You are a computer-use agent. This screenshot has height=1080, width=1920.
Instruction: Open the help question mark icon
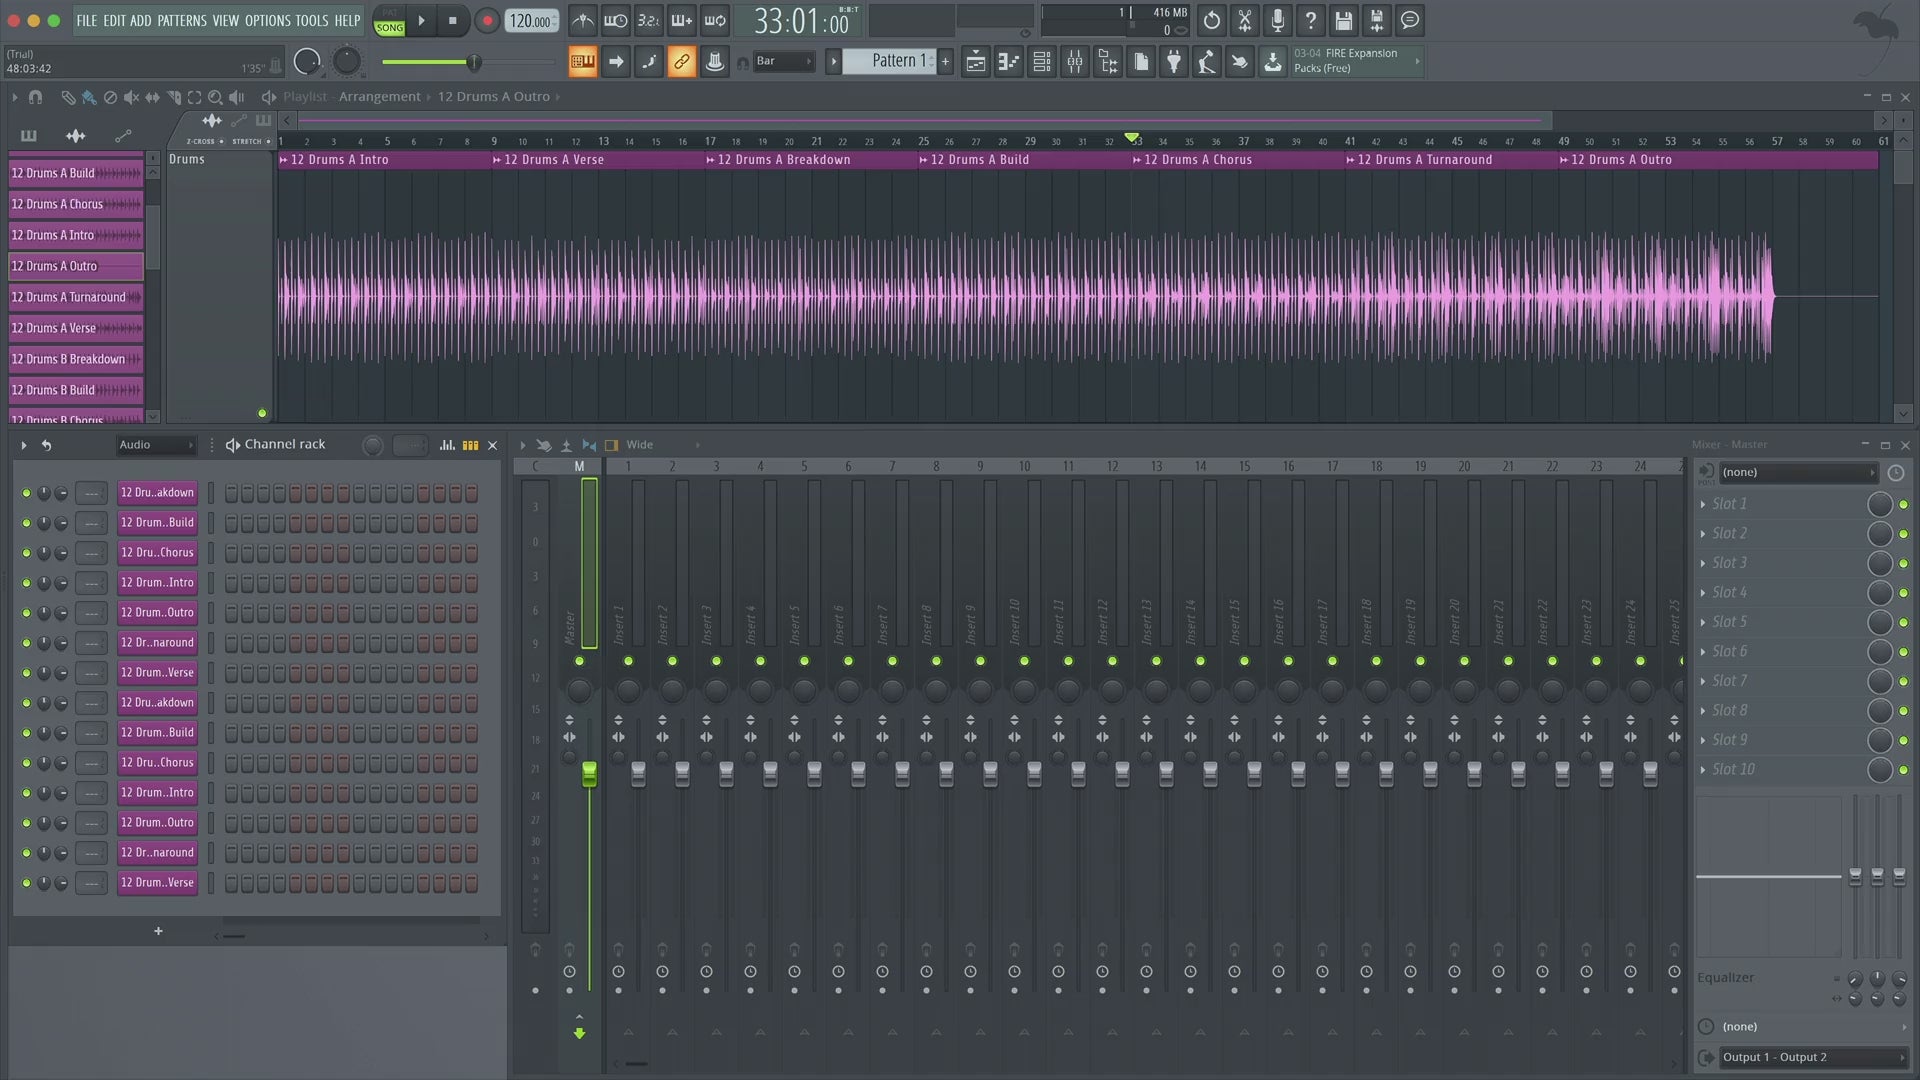coord(1310,20)
